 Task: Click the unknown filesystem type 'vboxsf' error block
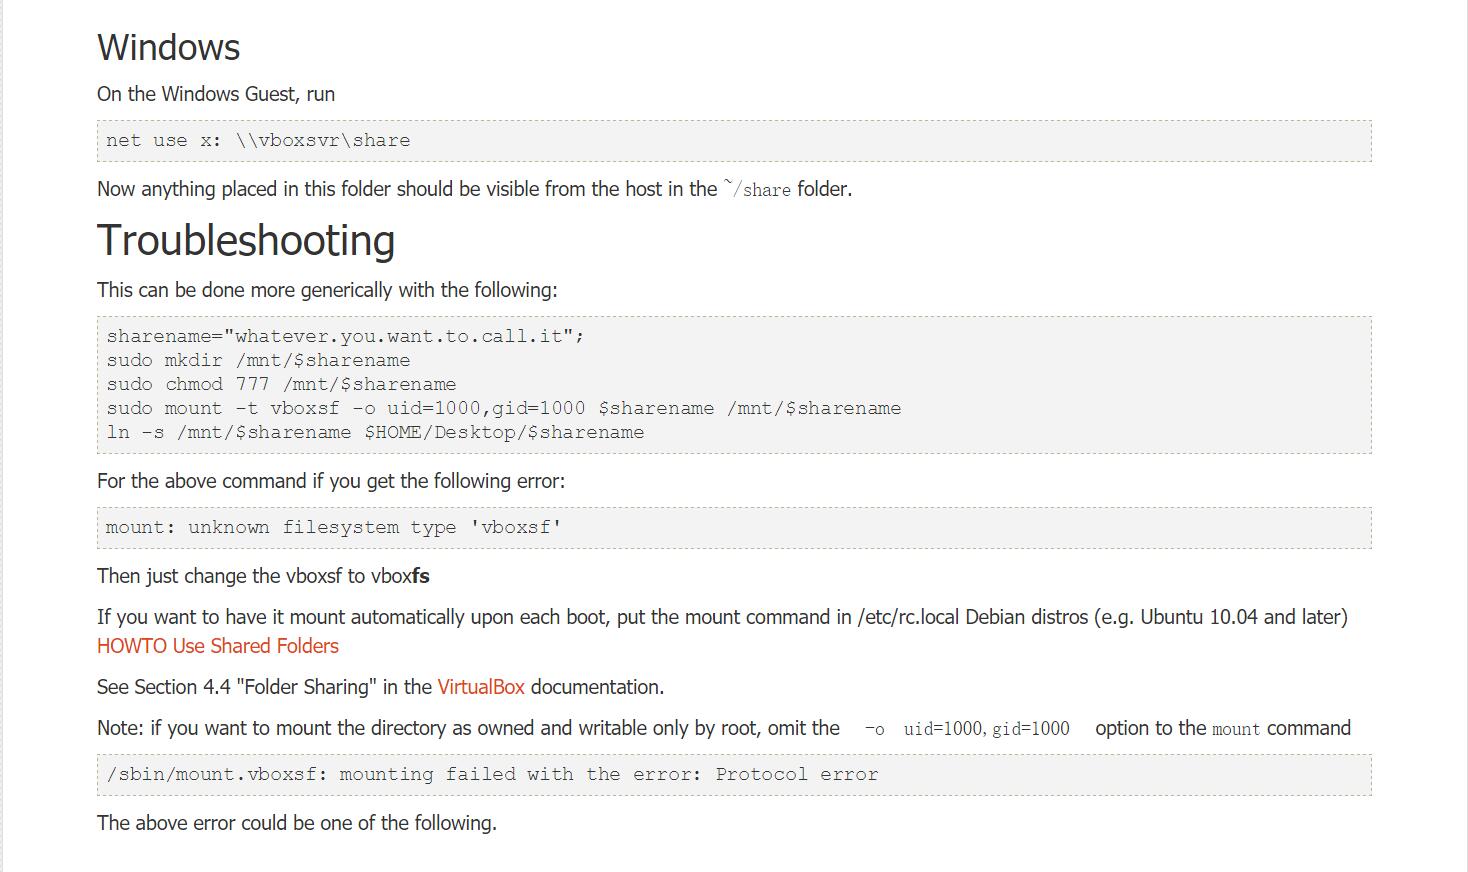click(734, 528)
